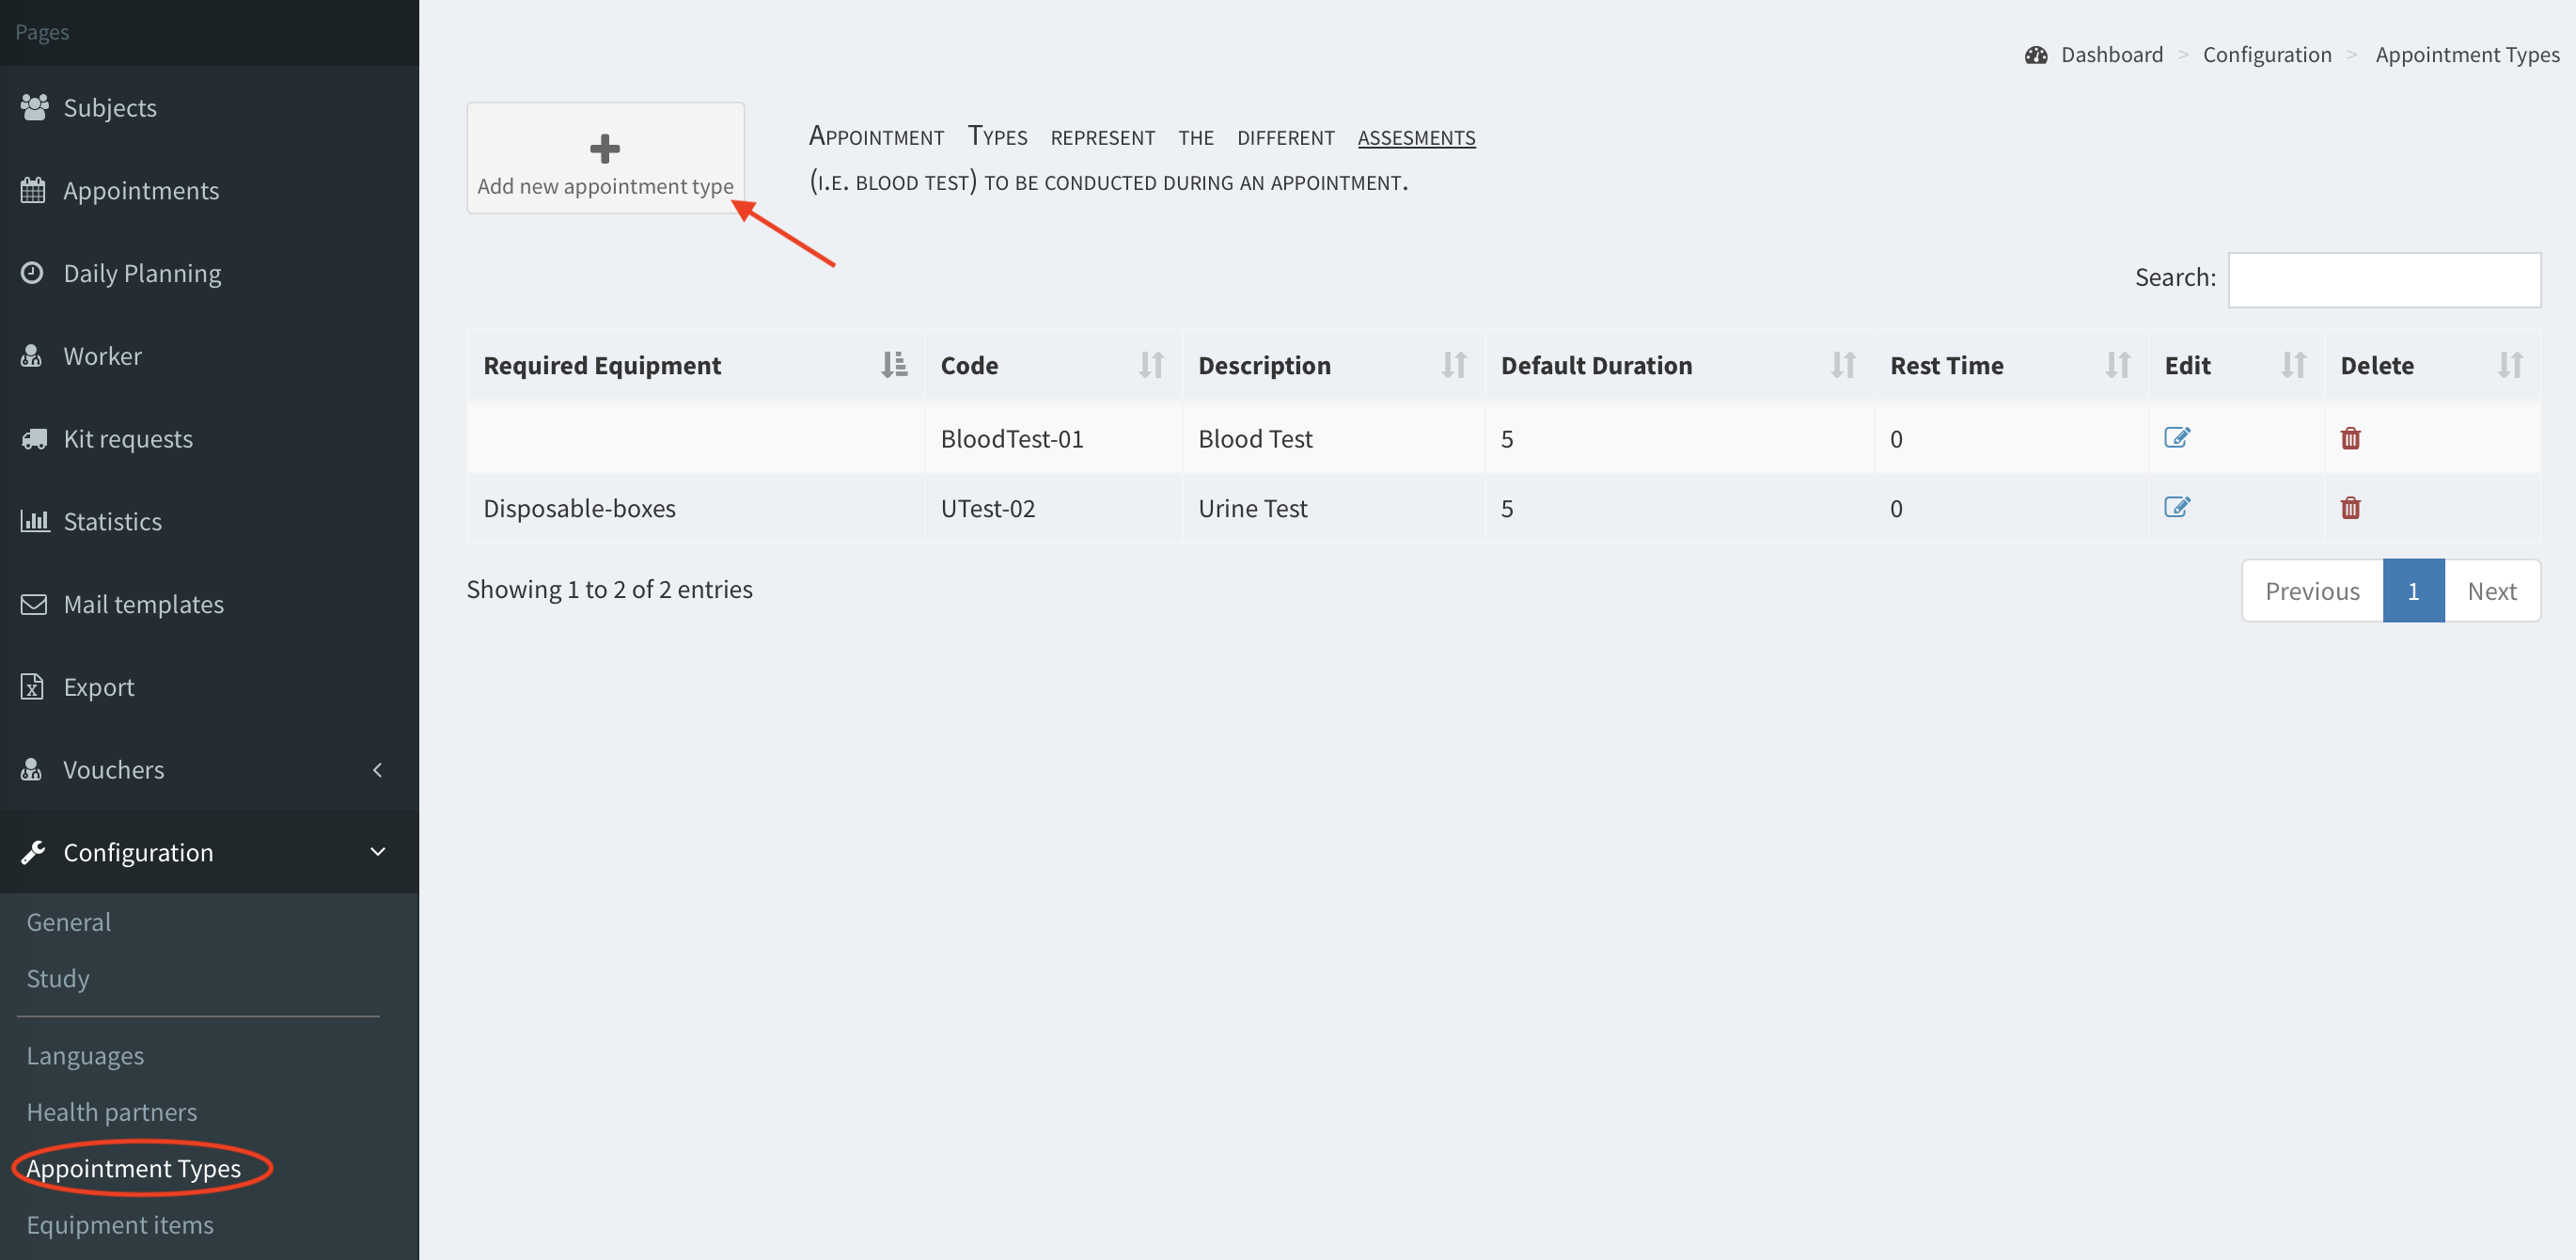Delete the Blood Test appointment type

point(2350,438)
